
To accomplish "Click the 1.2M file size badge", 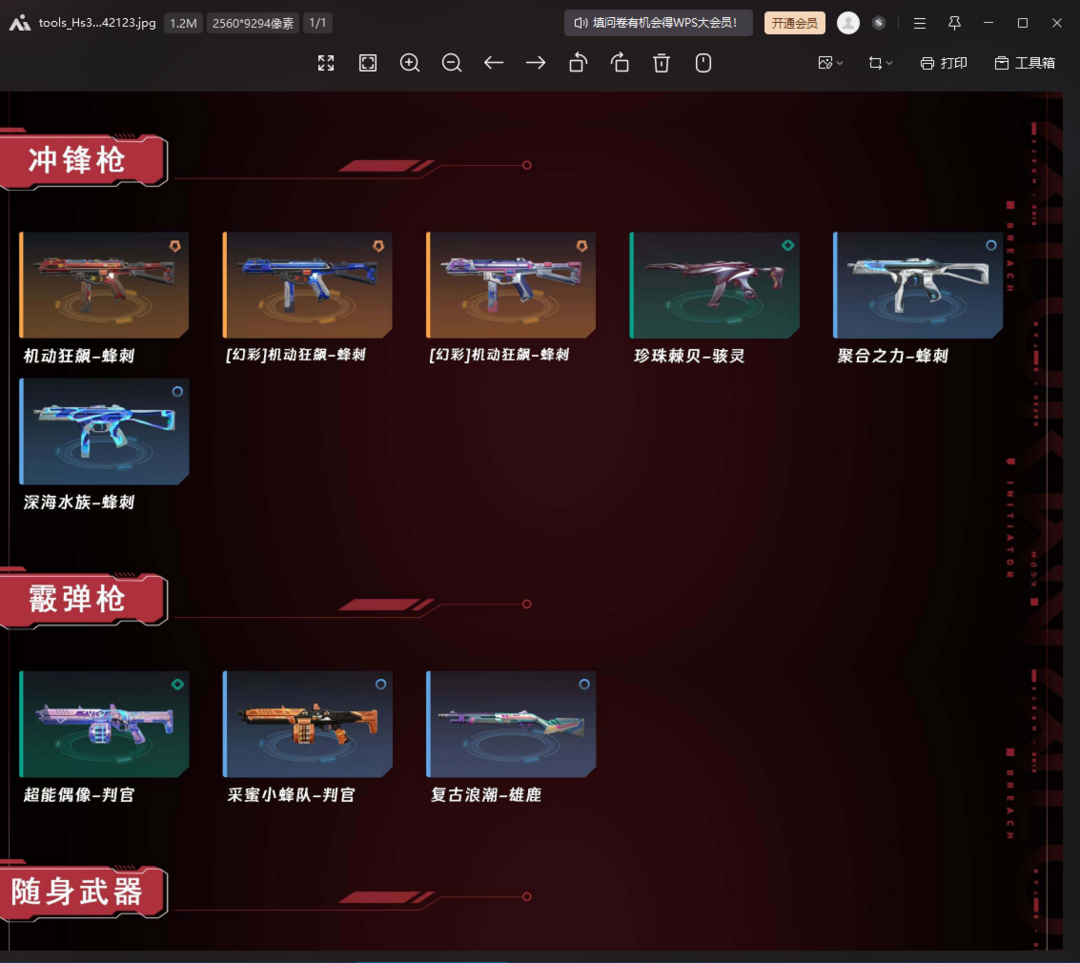I will pos(183,23).
